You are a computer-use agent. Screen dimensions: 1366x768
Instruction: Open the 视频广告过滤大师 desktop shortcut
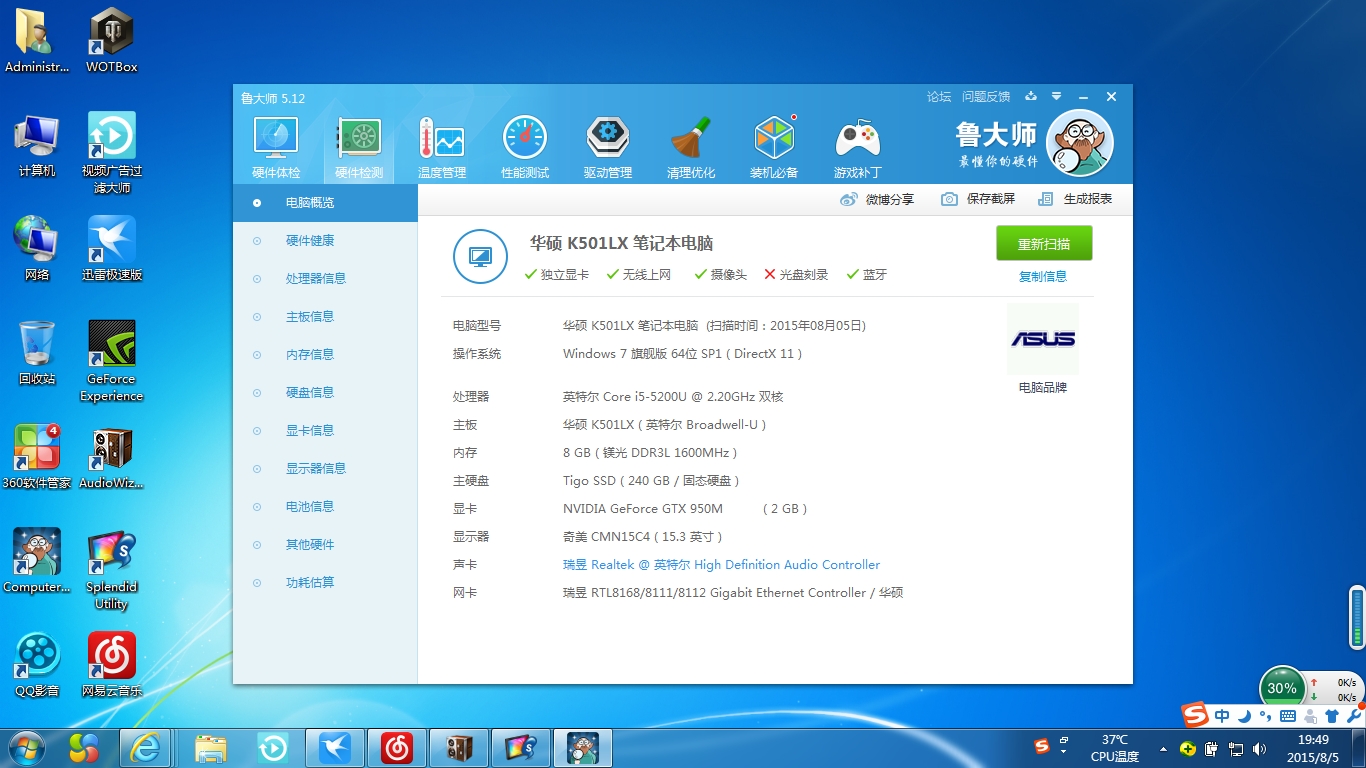click(x=112, y=153)
